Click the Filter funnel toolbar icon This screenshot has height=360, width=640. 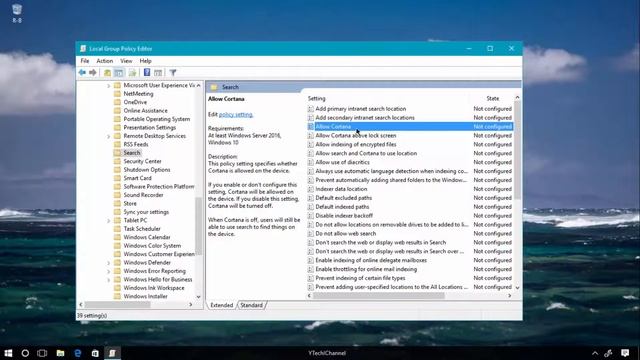[173, 73]
